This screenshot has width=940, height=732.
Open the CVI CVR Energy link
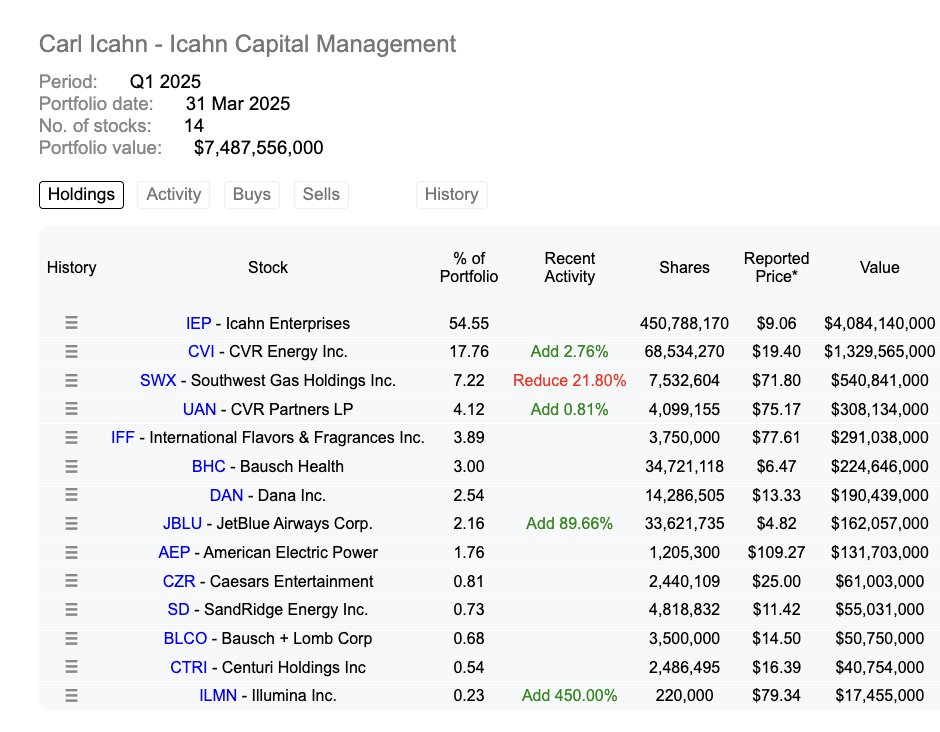point(267,351)
